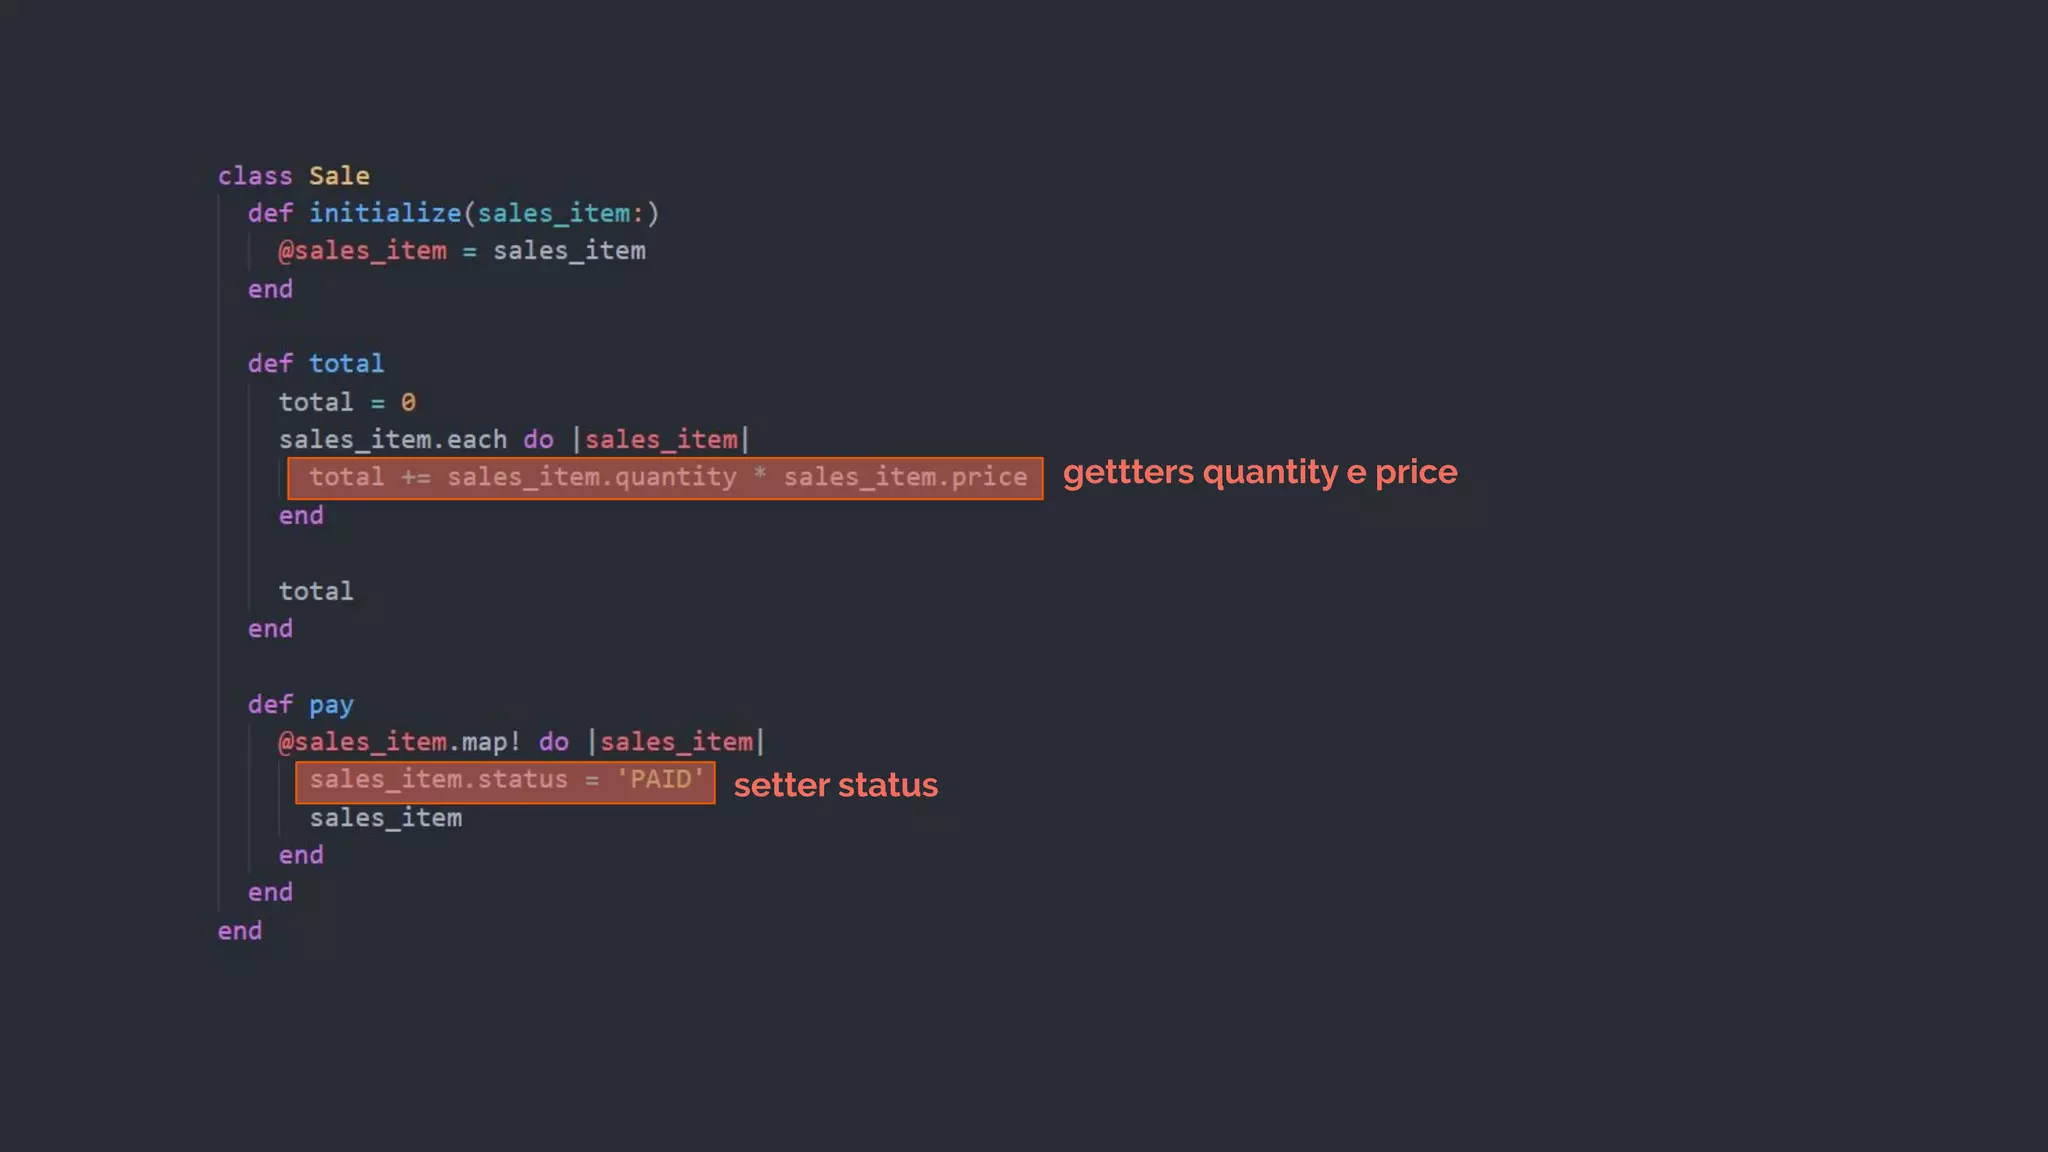Click the initialize method name

(x=384, y=213)
